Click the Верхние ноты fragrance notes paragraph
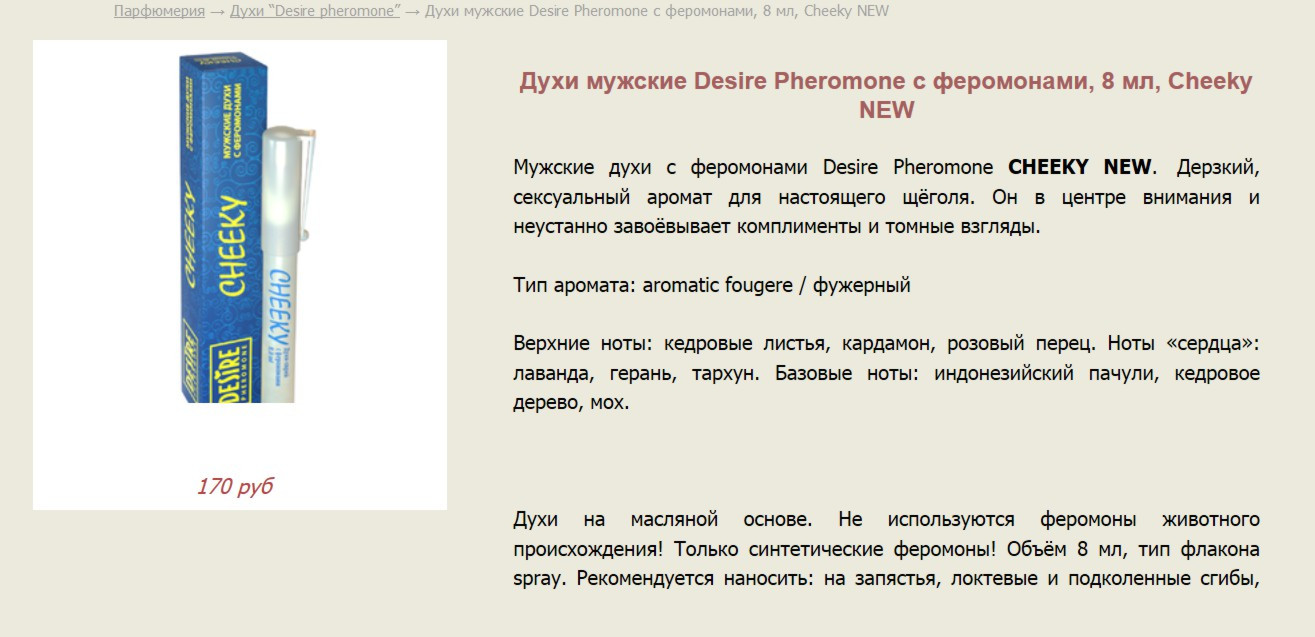 pos(886,374)
